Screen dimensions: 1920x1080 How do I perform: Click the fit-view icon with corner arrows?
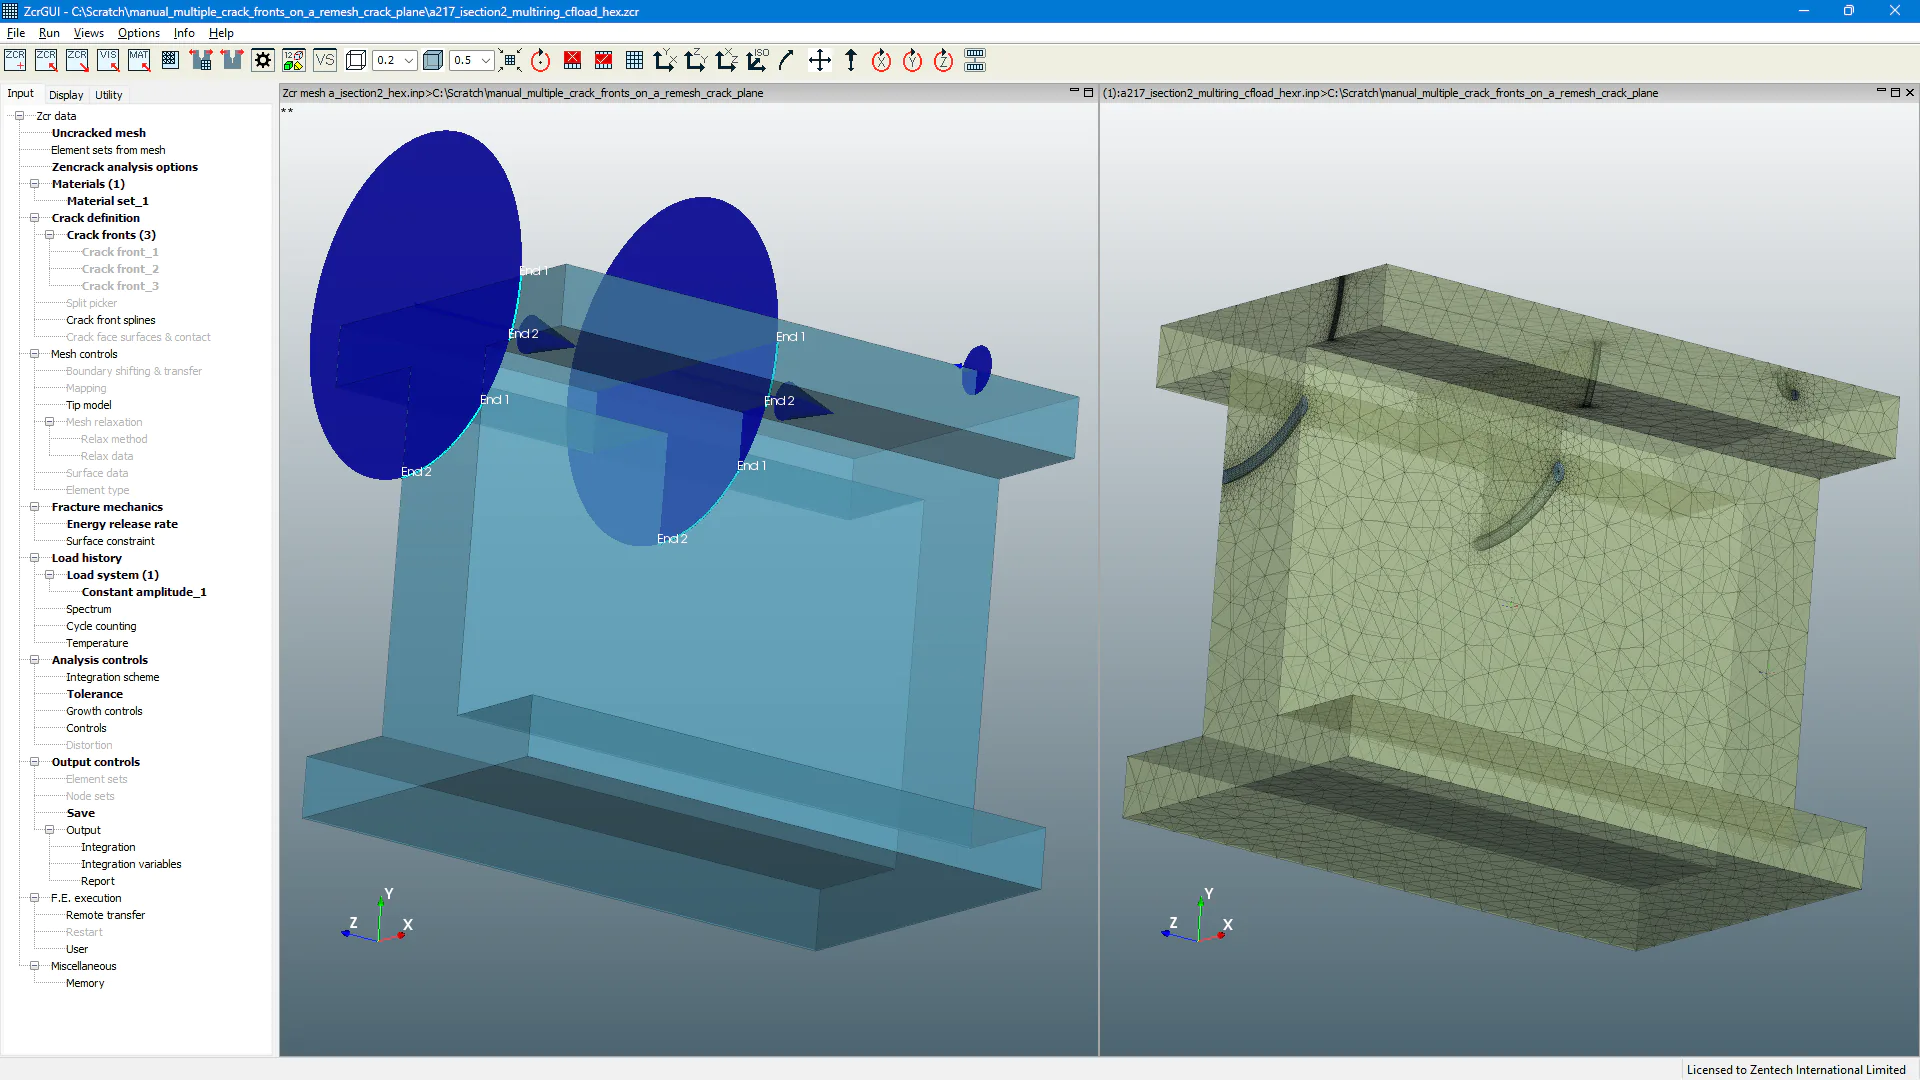(x=510, y=60)
